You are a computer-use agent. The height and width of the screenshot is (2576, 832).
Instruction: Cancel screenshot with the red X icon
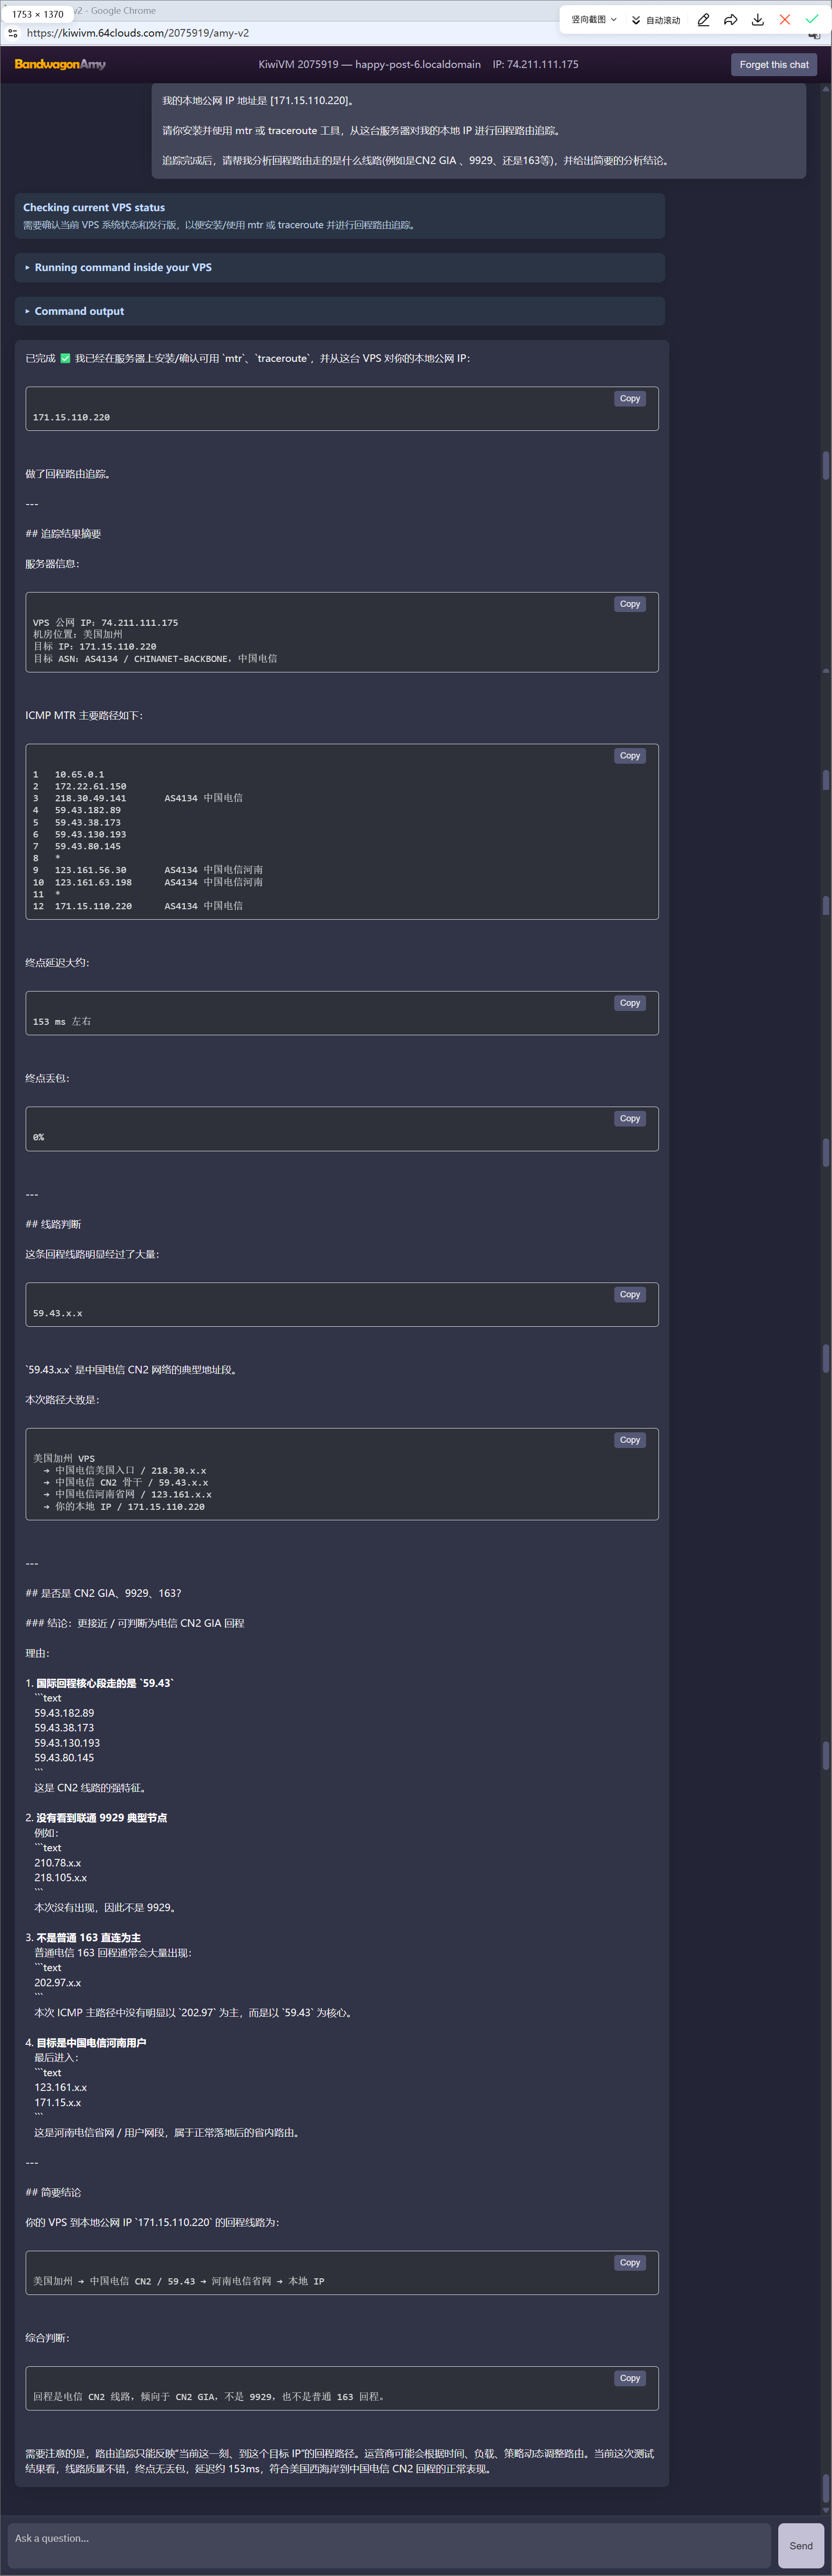(x=785, y=19)
